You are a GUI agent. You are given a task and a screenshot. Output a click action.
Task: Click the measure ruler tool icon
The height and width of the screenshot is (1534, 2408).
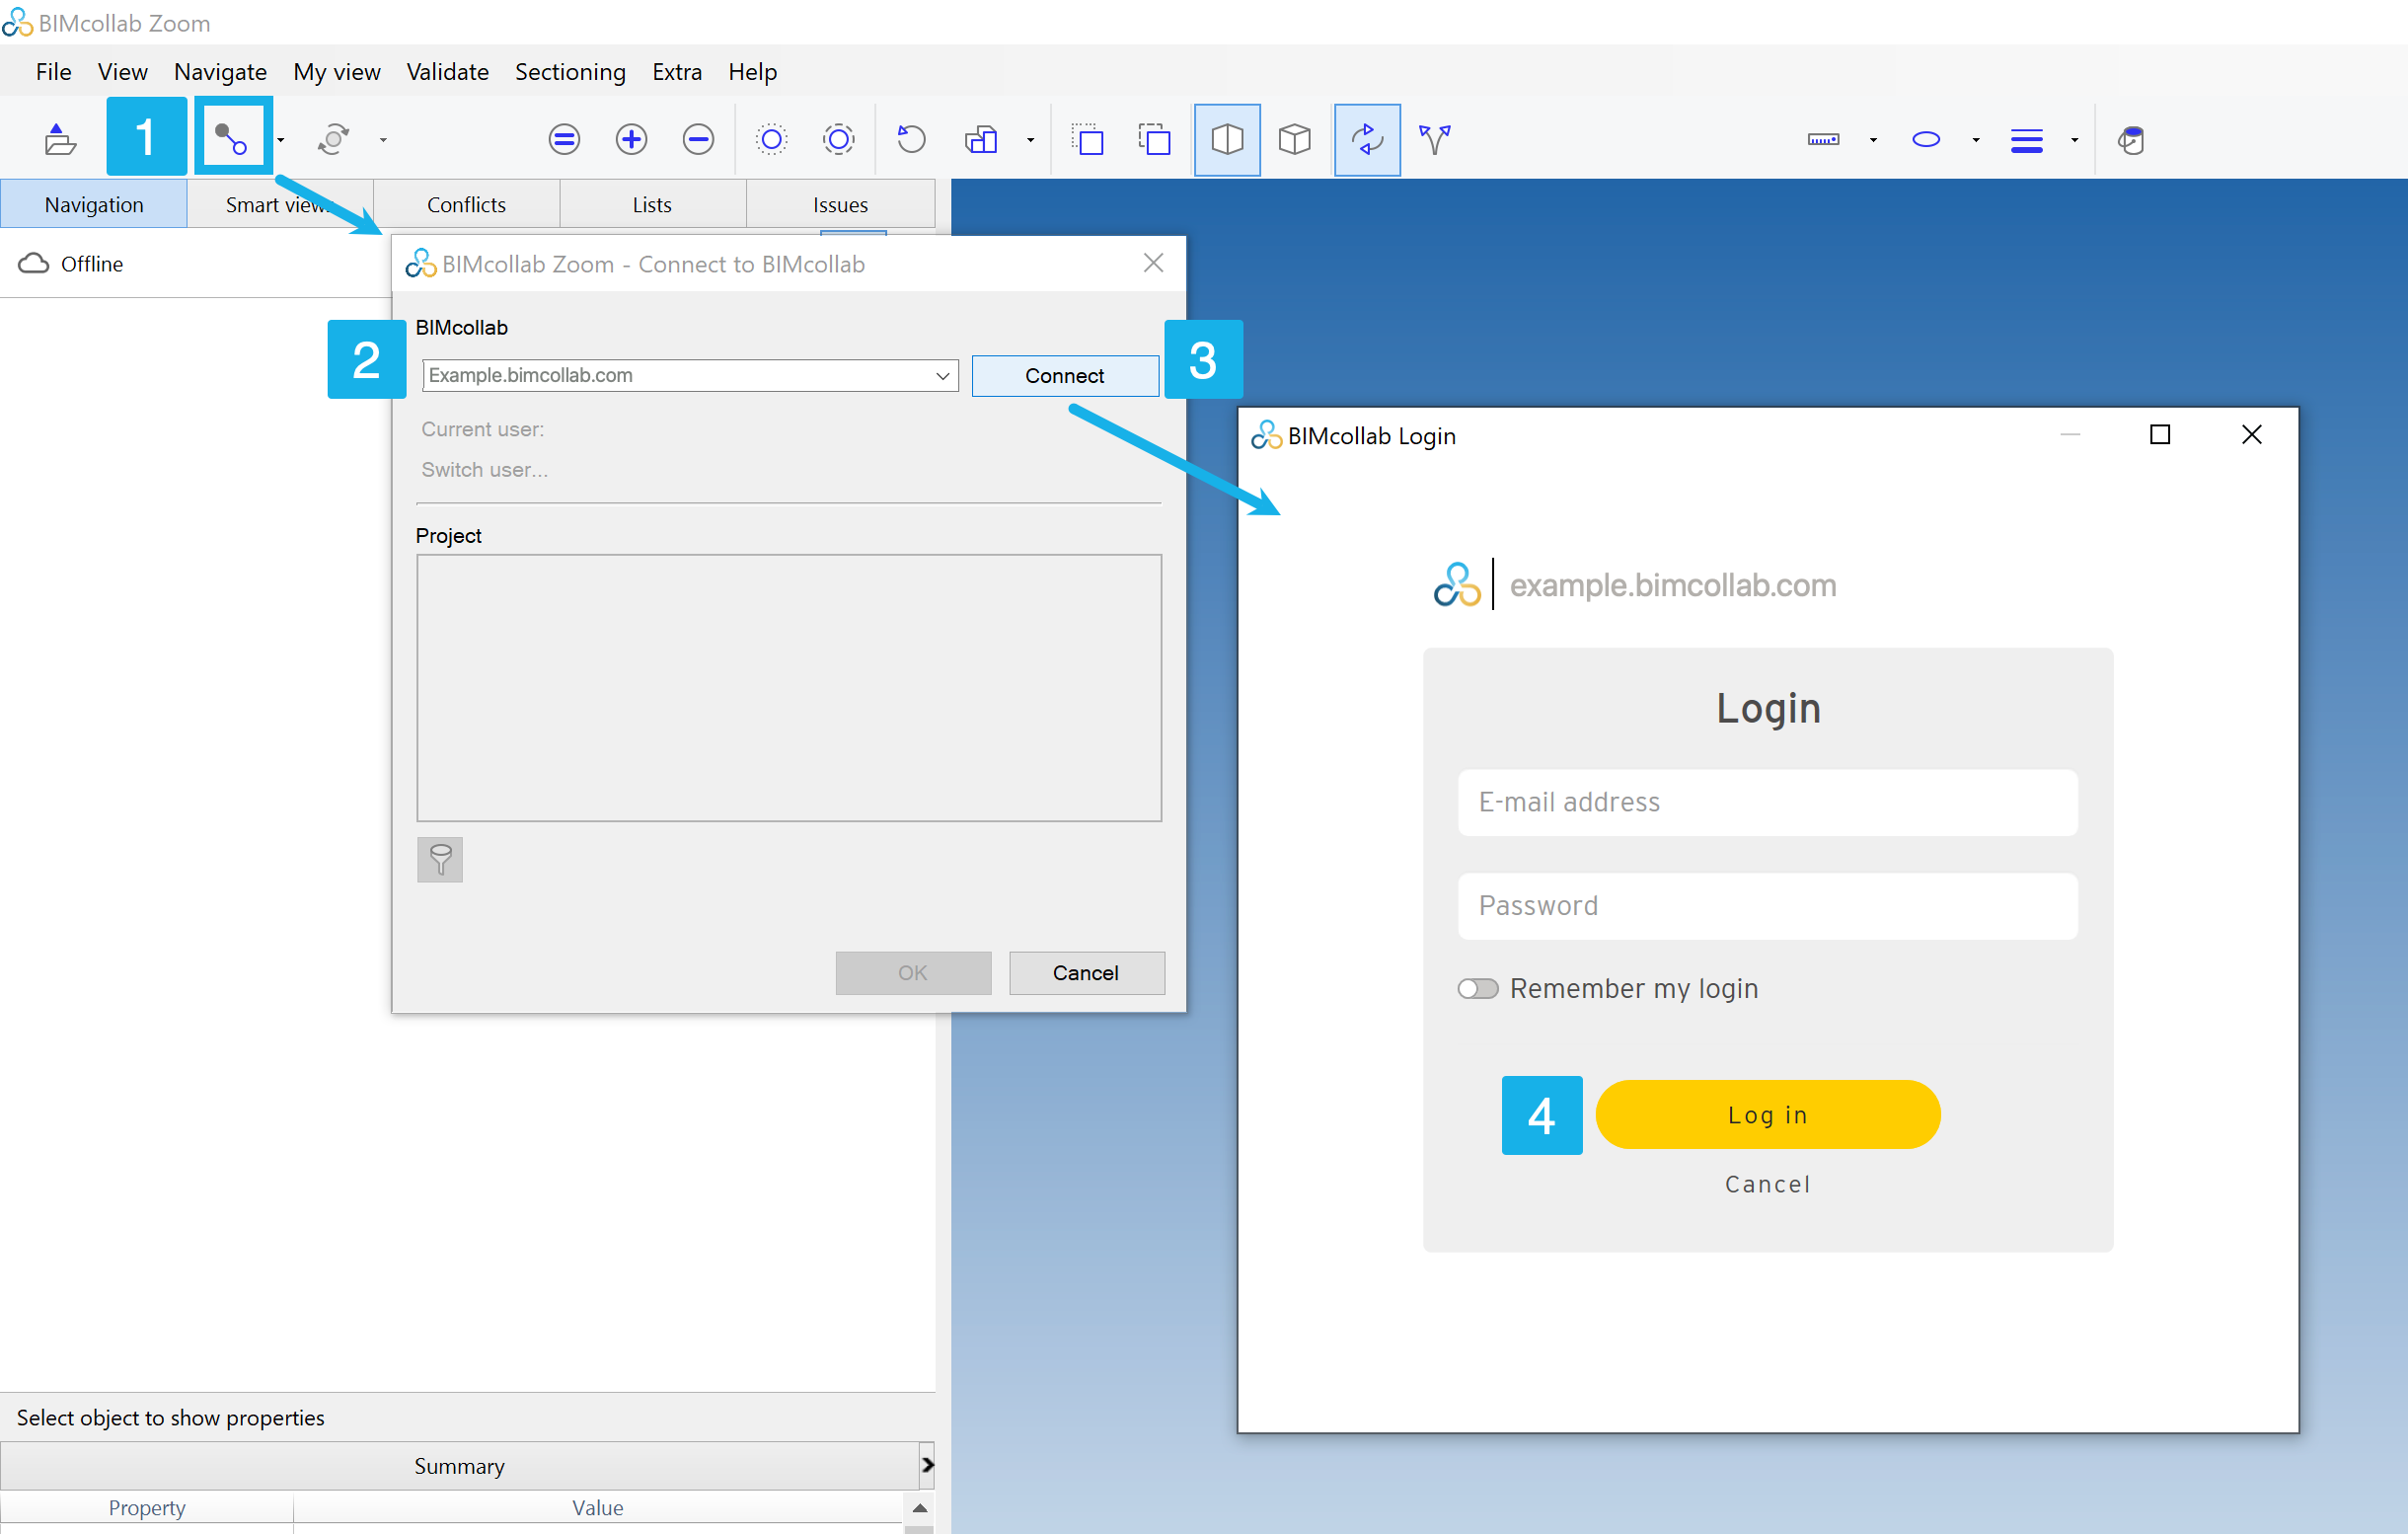coord(1823,140)
